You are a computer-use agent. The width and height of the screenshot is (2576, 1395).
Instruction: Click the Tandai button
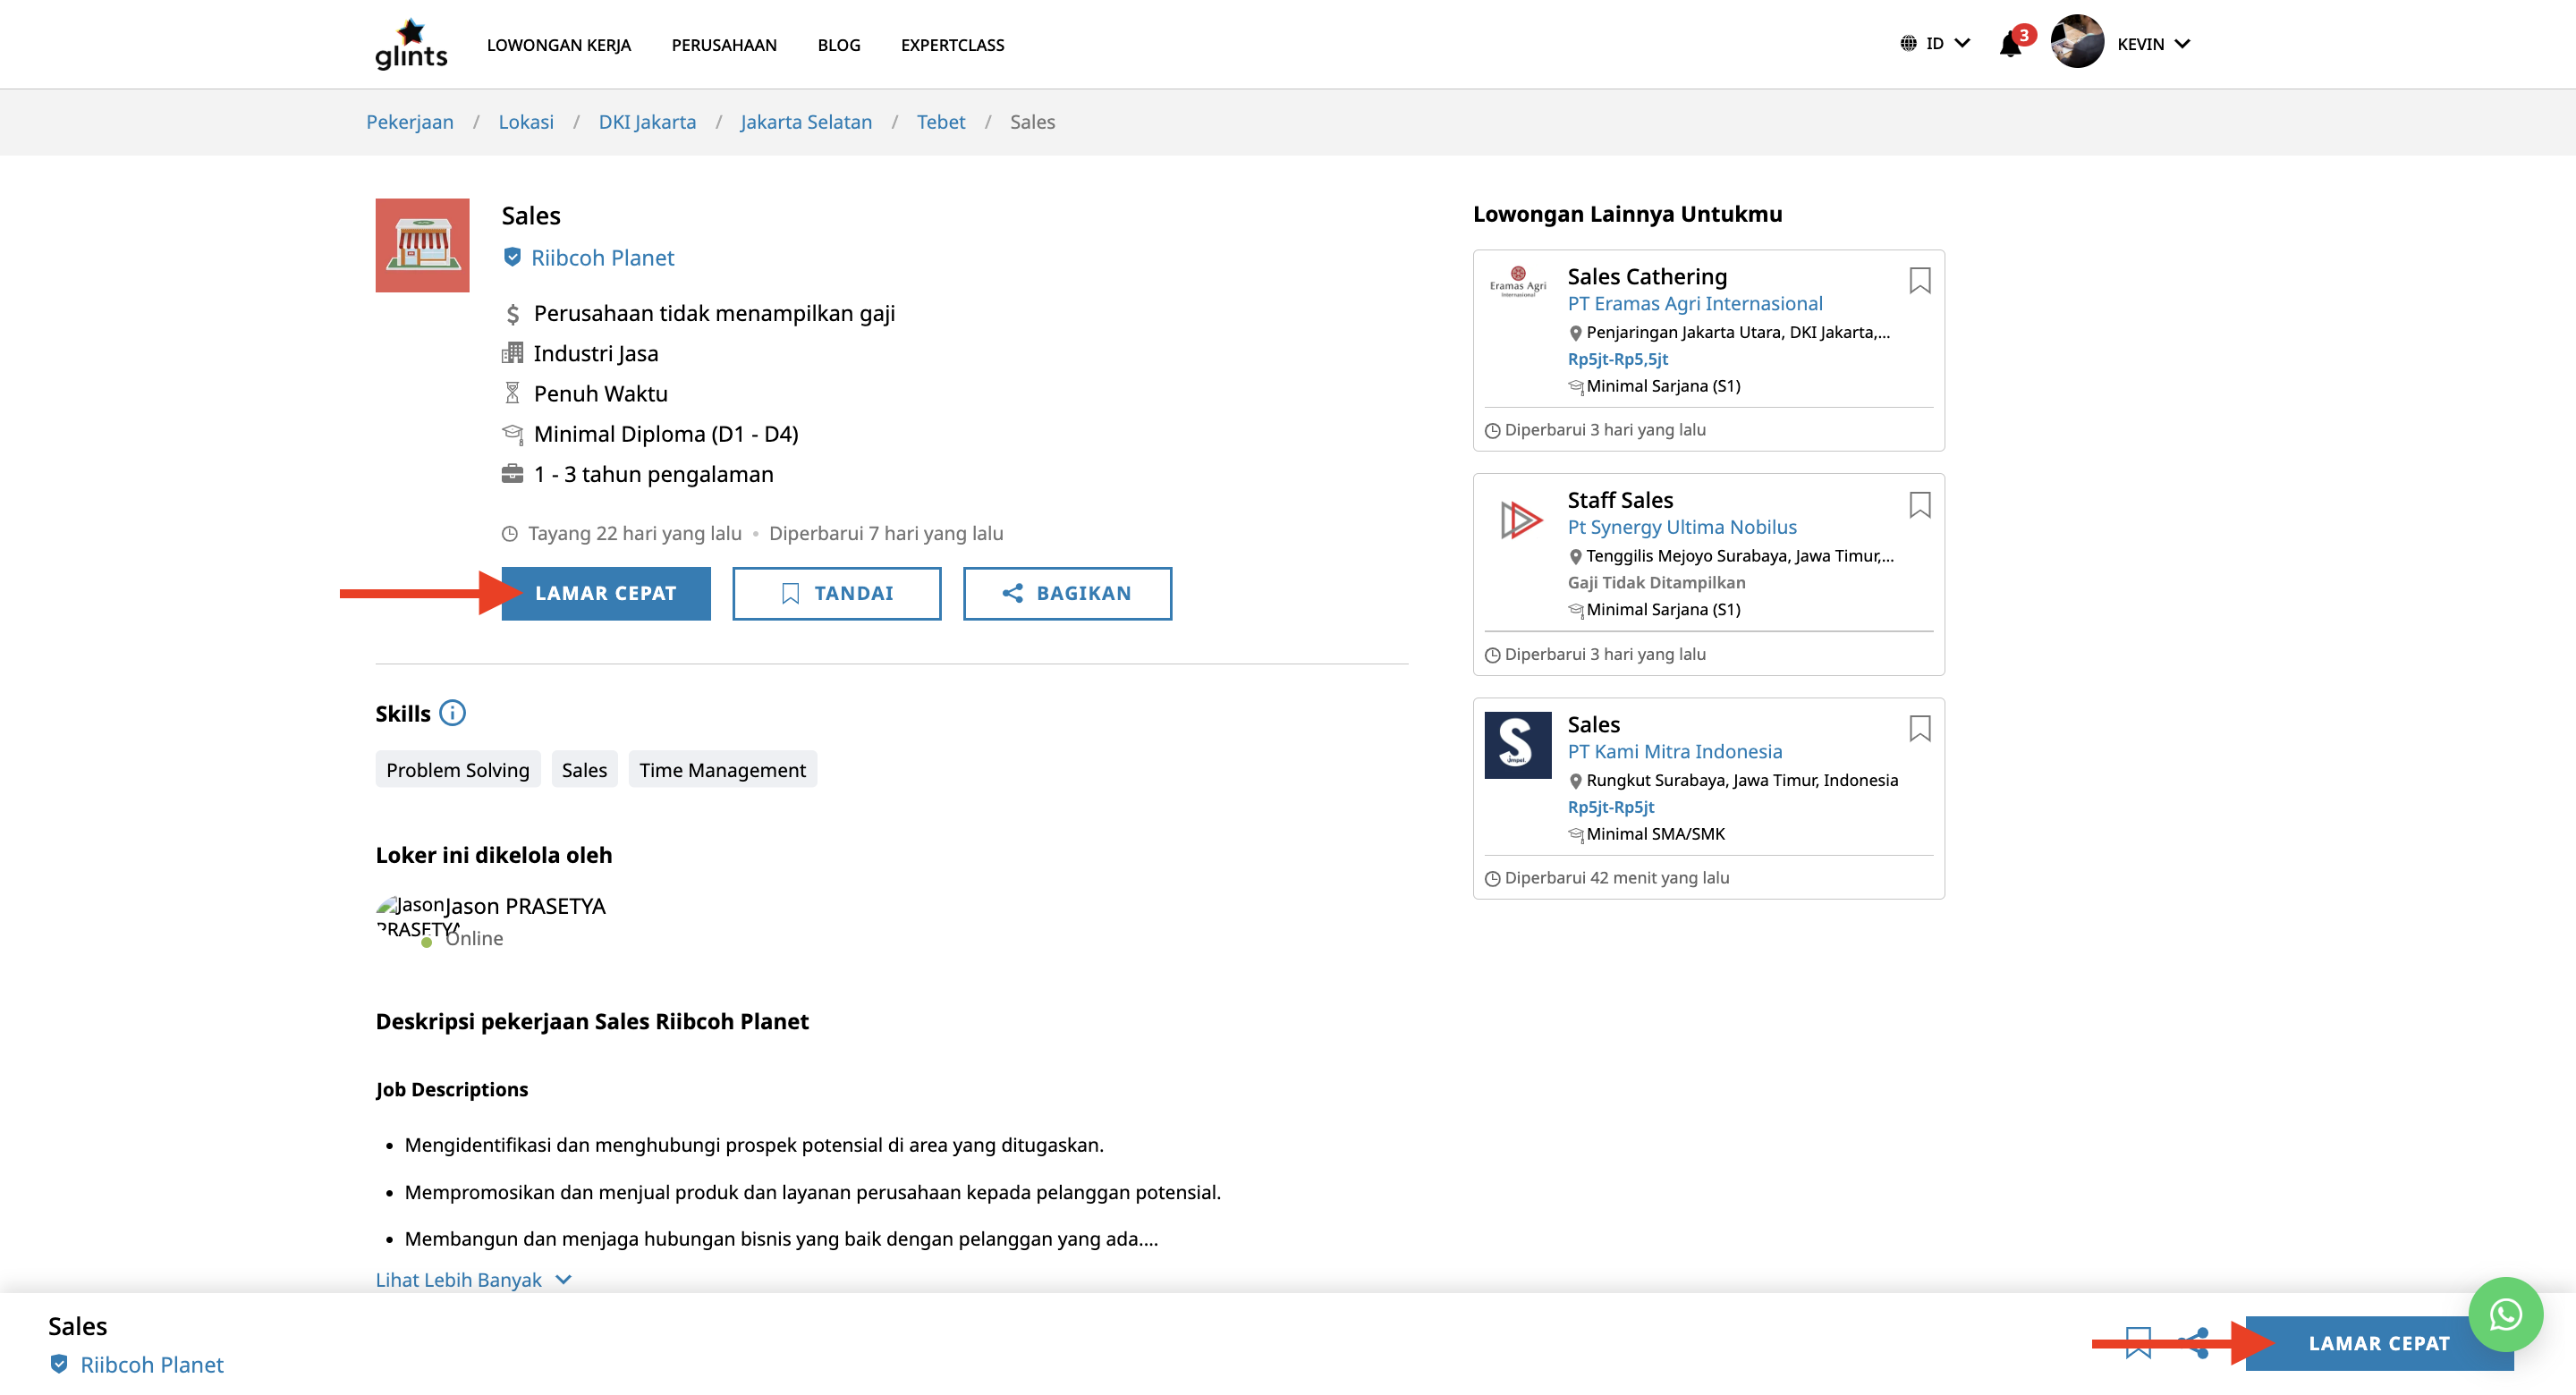pos(836,593)
